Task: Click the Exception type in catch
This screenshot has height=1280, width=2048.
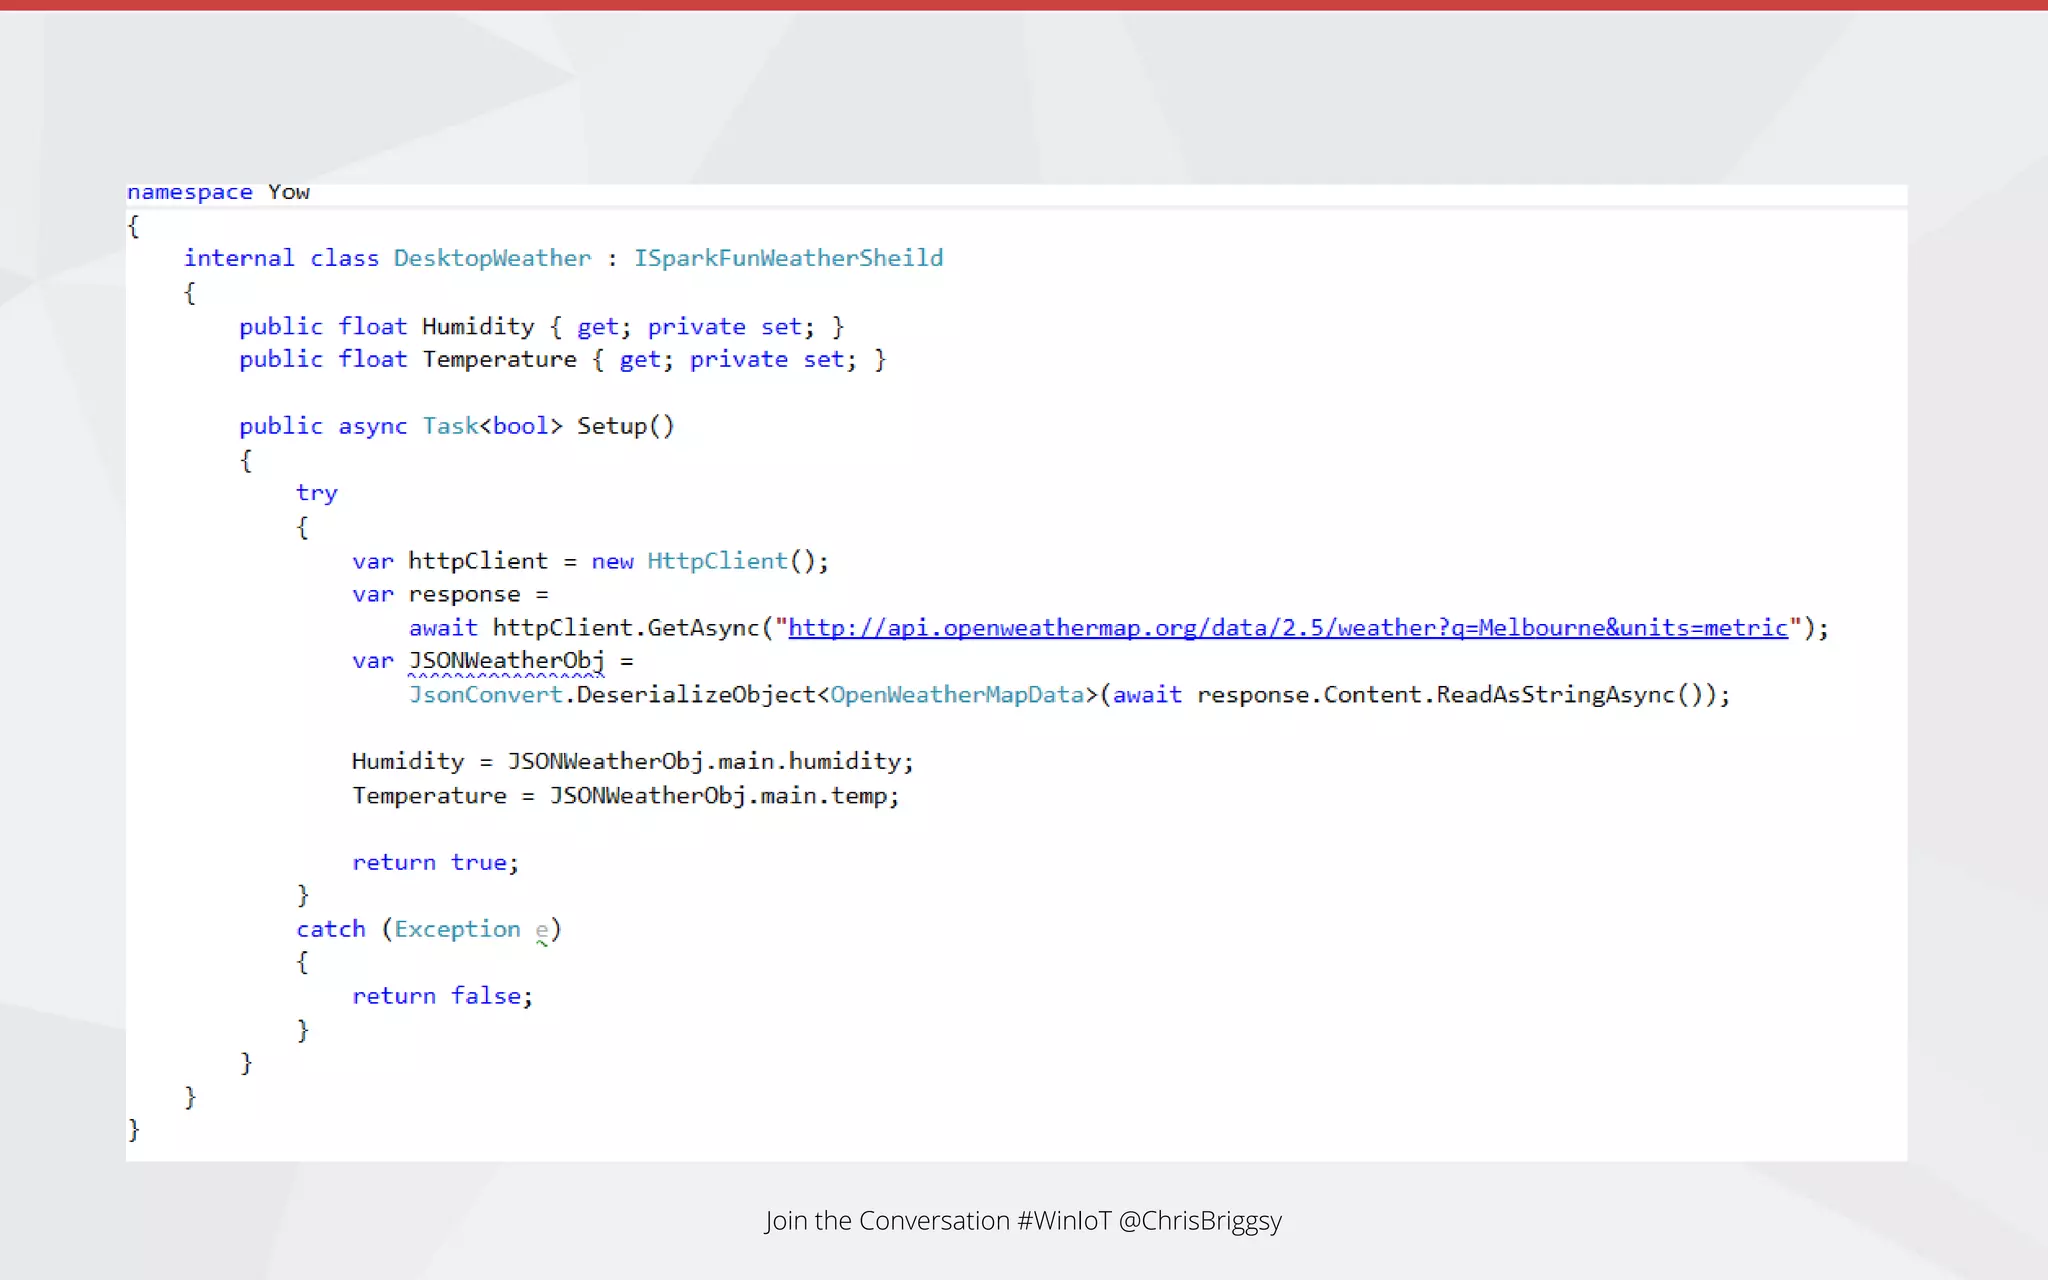Action: [457, 929]
